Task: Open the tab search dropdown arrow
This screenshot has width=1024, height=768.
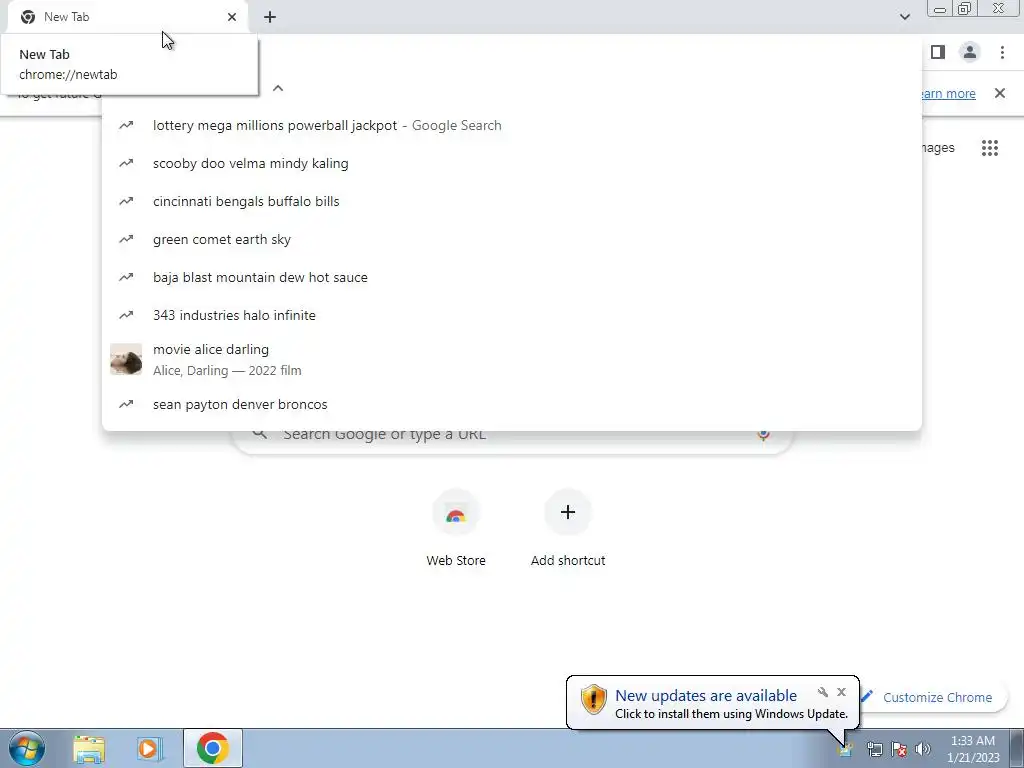Action: tap(904, 17)
